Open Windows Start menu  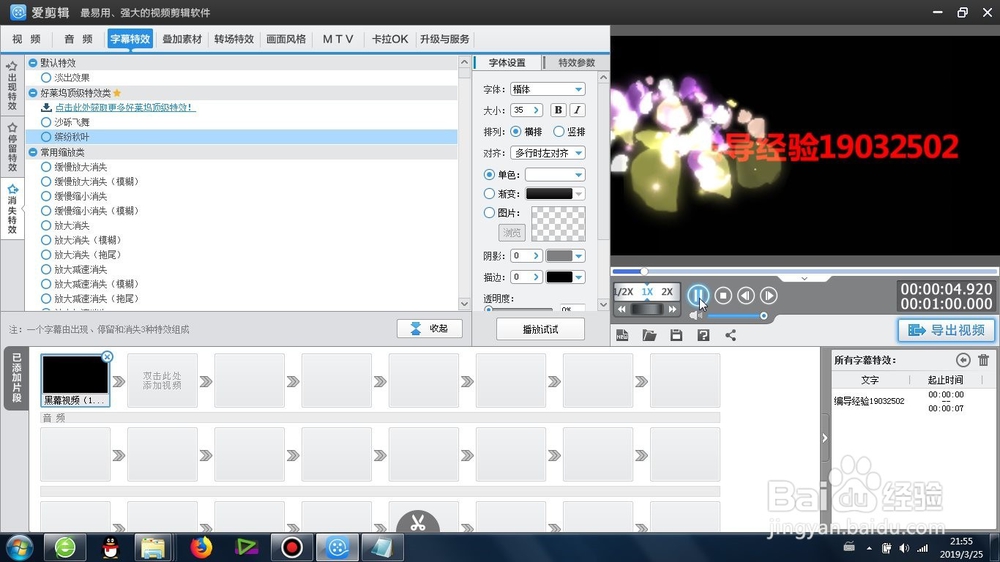(18, 547)
